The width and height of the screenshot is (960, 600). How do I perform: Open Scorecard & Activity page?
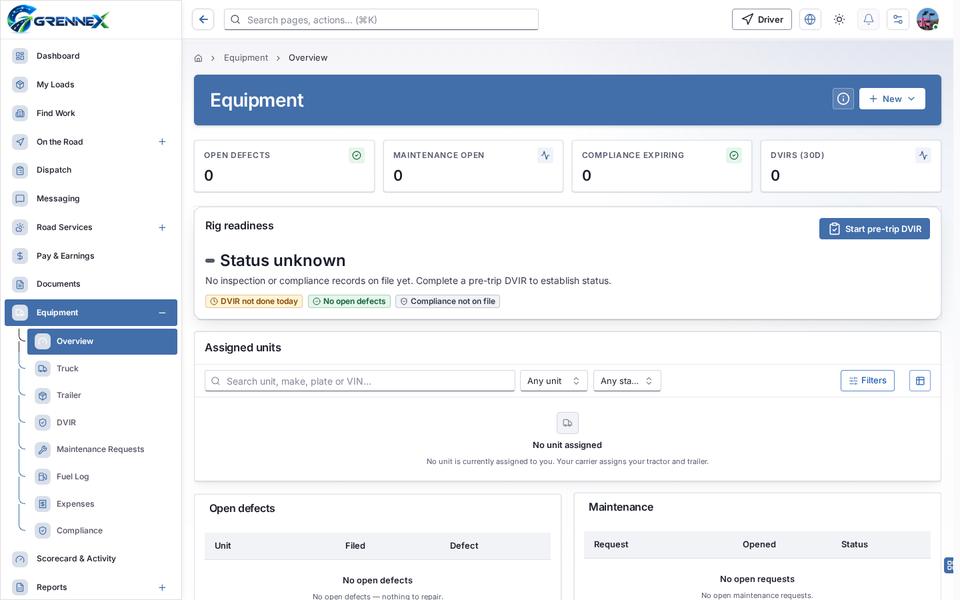point(91,559)
